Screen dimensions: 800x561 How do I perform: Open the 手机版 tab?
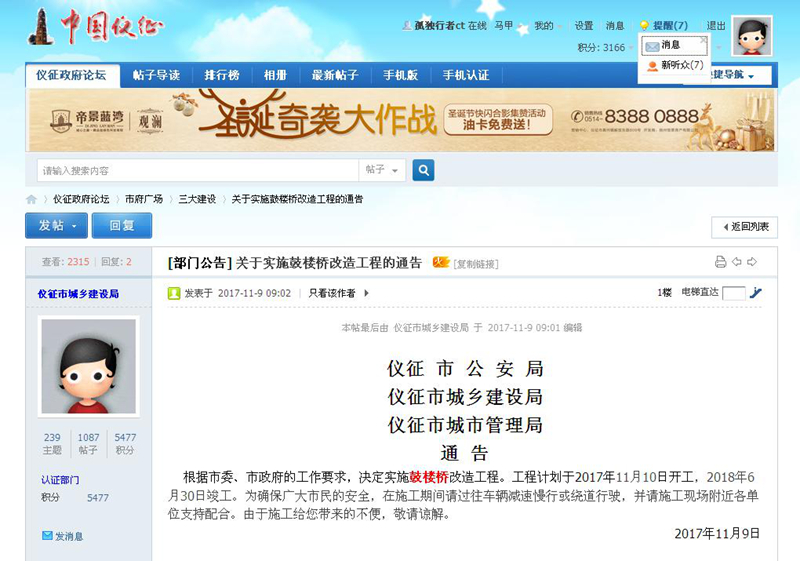(x=401, y=75)
